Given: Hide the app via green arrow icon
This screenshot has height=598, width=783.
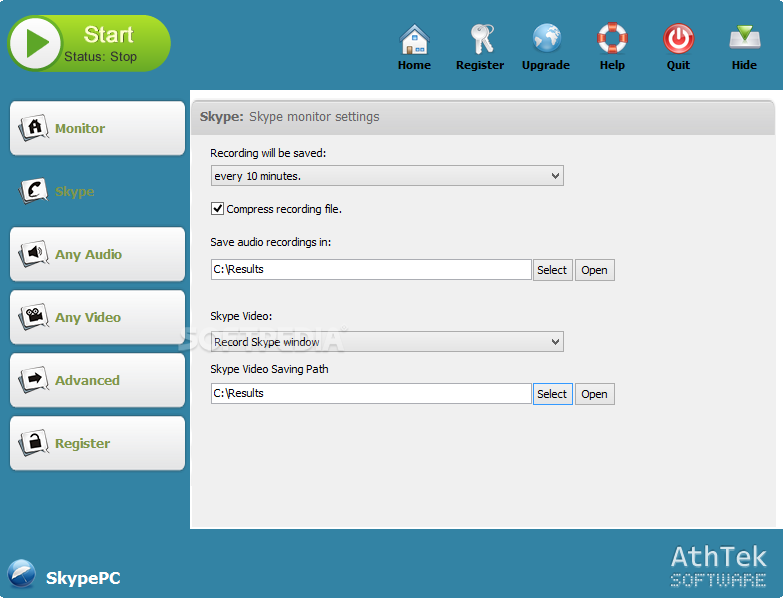Looking at the screenshot, I should 745,37.
